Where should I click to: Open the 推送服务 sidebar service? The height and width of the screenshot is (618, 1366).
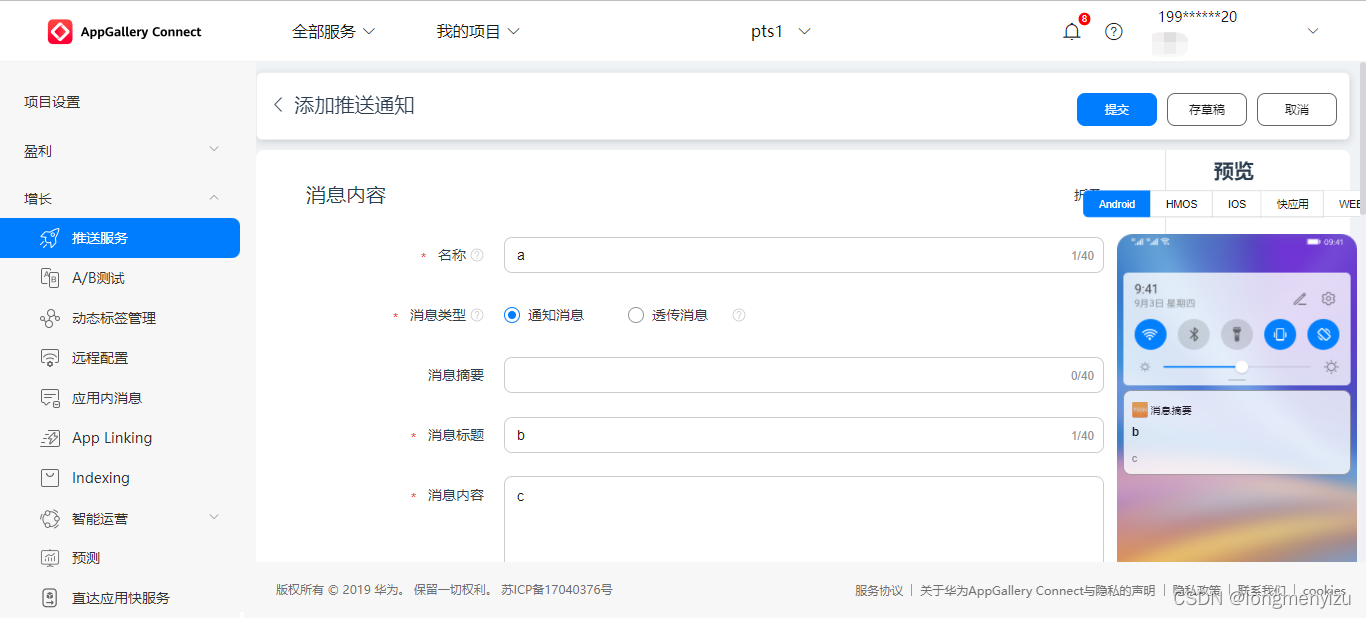click(100, 238)
